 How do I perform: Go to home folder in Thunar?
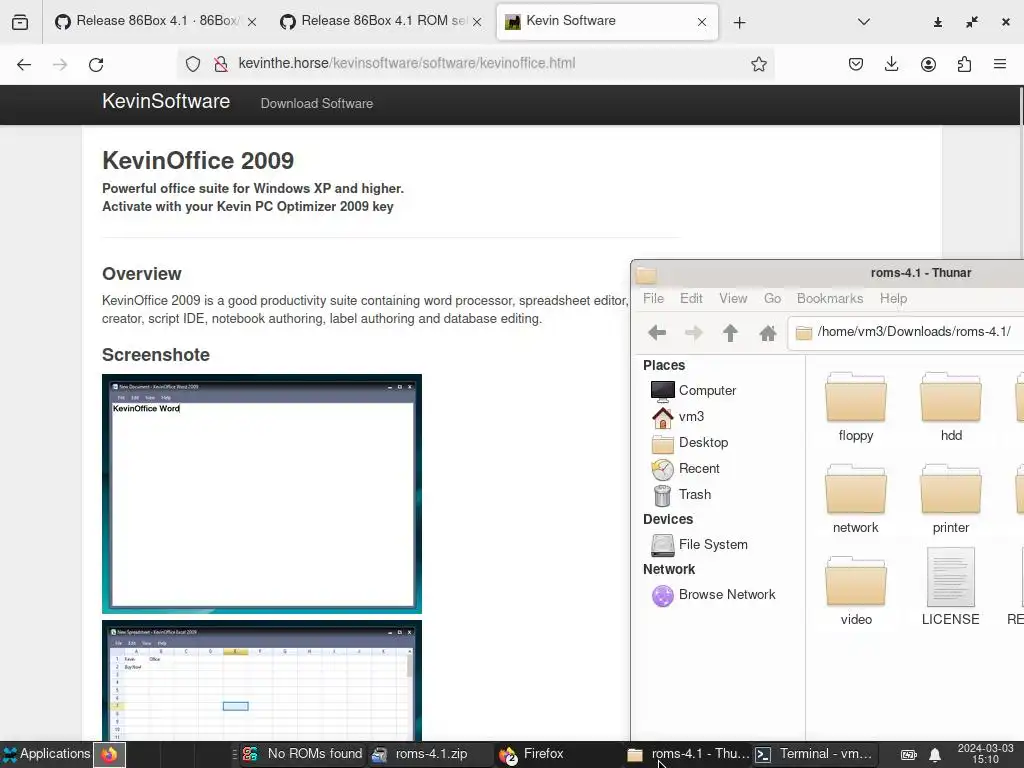click(x=767, y=333)
